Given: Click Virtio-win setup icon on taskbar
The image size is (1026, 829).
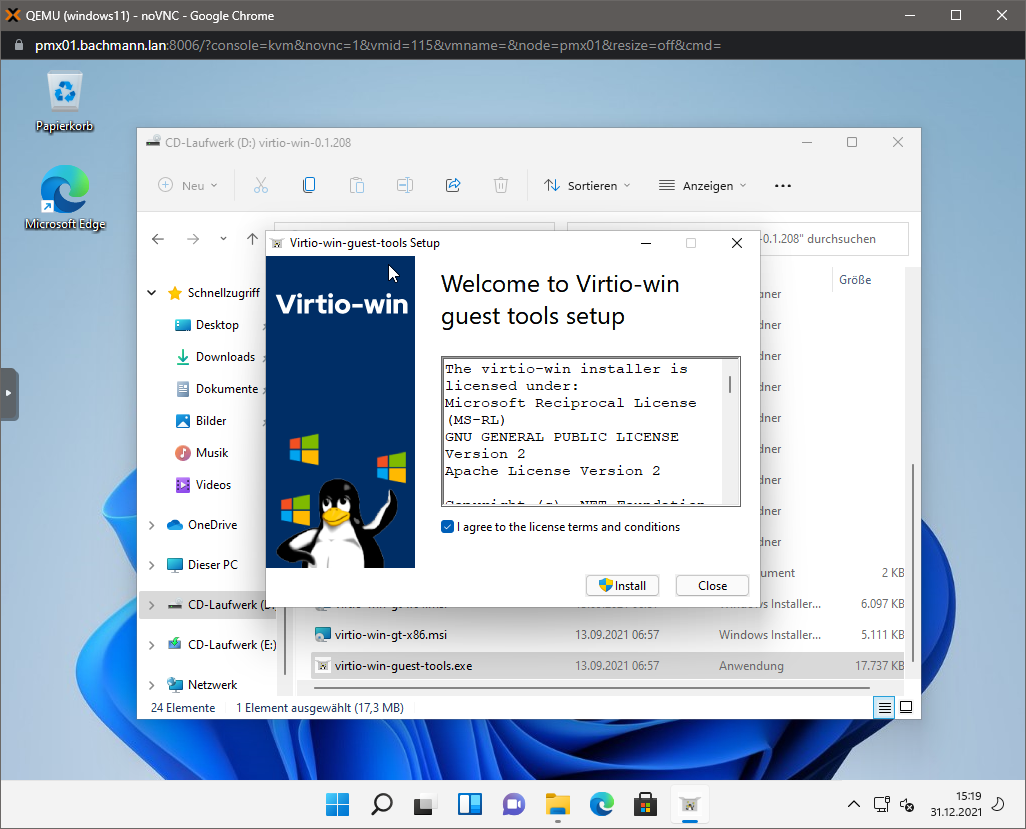Looking at the screenshot, I should point(690,804).
